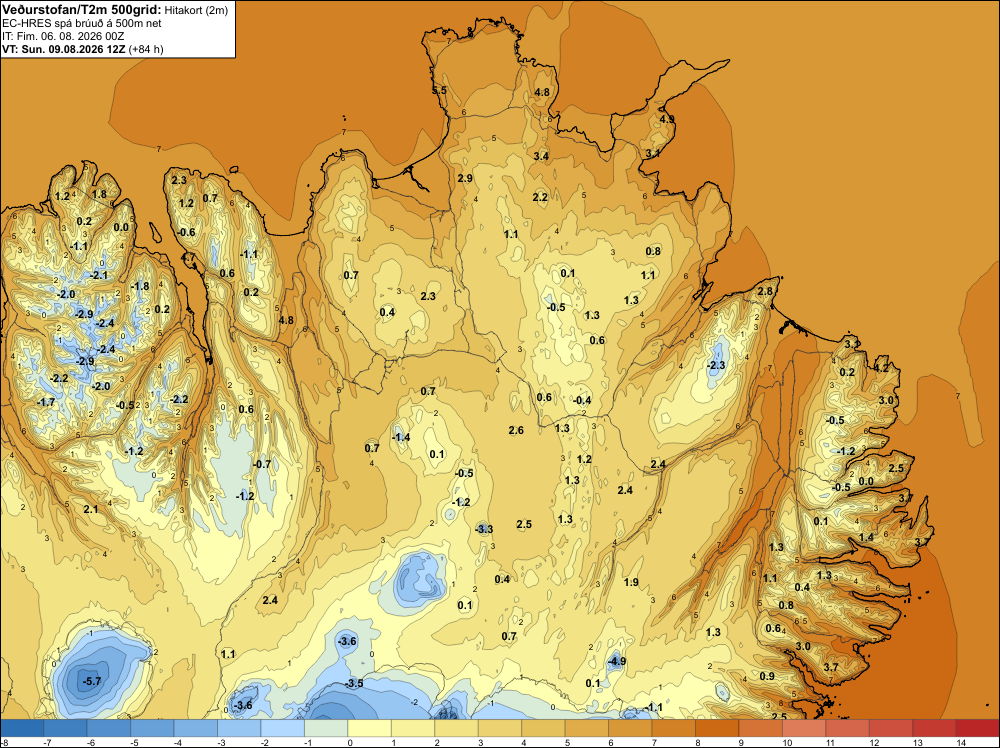The height and width of the screenshot is (748, 1000).
Task: Click the Veðurstofan/T2m 500grid title text
Action: click(x=81, y=9)
